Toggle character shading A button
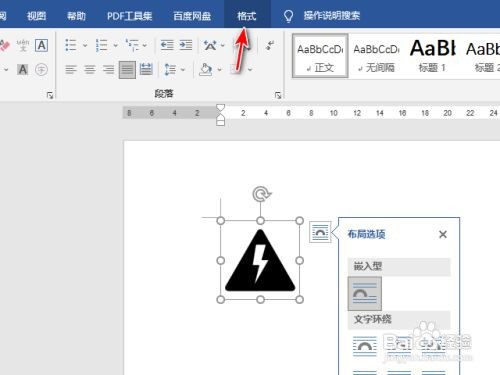The image size is (500, 375). point(23,70)
